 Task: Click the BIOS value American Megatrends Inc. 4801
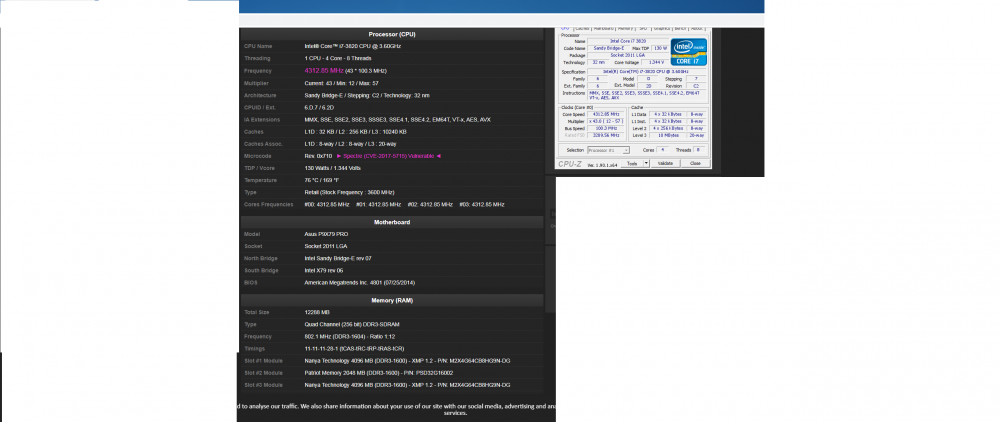pos(360,283)
